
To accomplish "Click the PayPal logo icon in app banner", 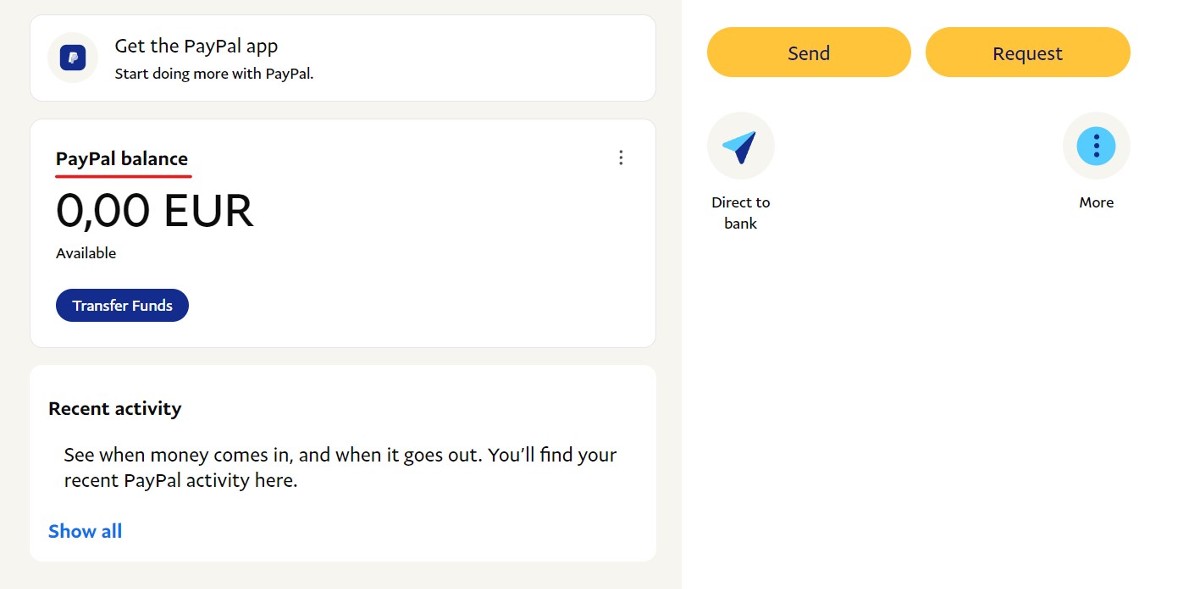I will pyautogui.click(x=72, y=58).
